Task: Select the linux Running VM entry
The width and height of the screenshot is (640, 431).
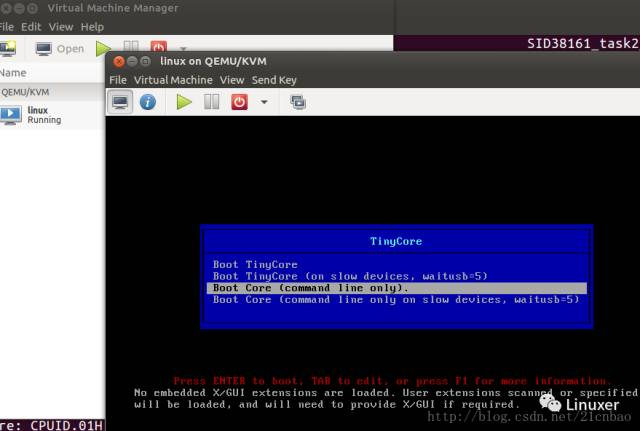Action: coord(52,115)
